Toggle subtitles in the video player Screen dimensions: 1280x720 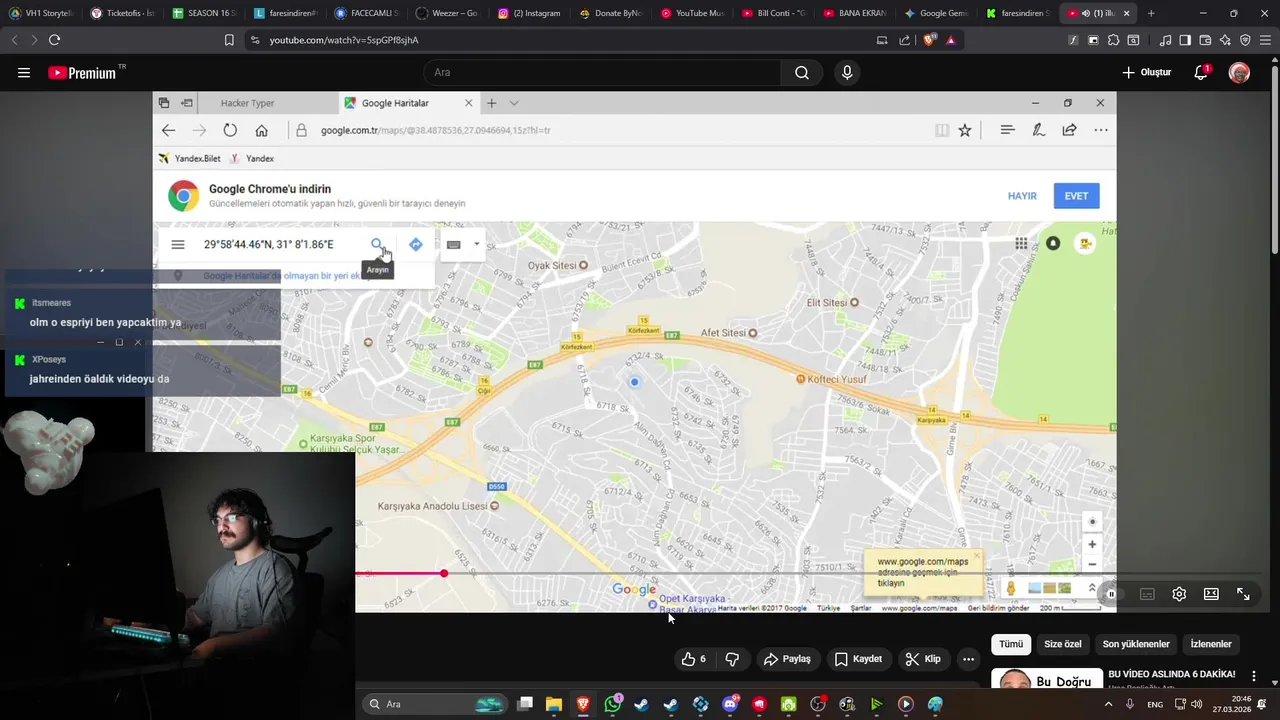click(1147, 594)
